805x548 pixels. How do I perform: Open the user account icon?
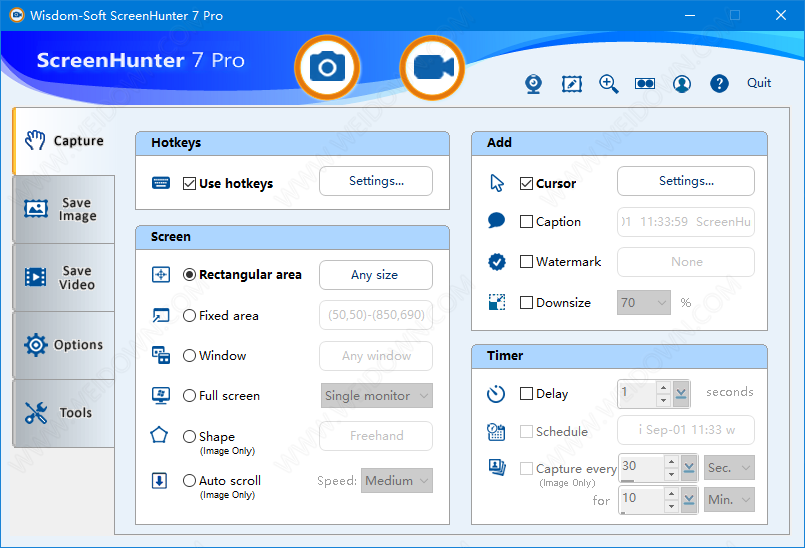[x=682, y=84]
